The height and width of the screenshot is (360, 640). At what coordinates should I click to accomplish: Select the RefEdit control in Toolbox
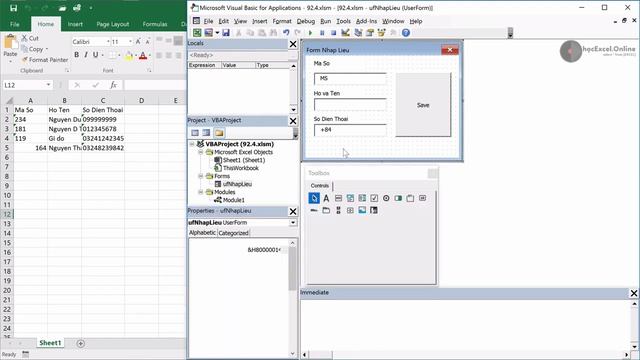(x=374, y=210)
